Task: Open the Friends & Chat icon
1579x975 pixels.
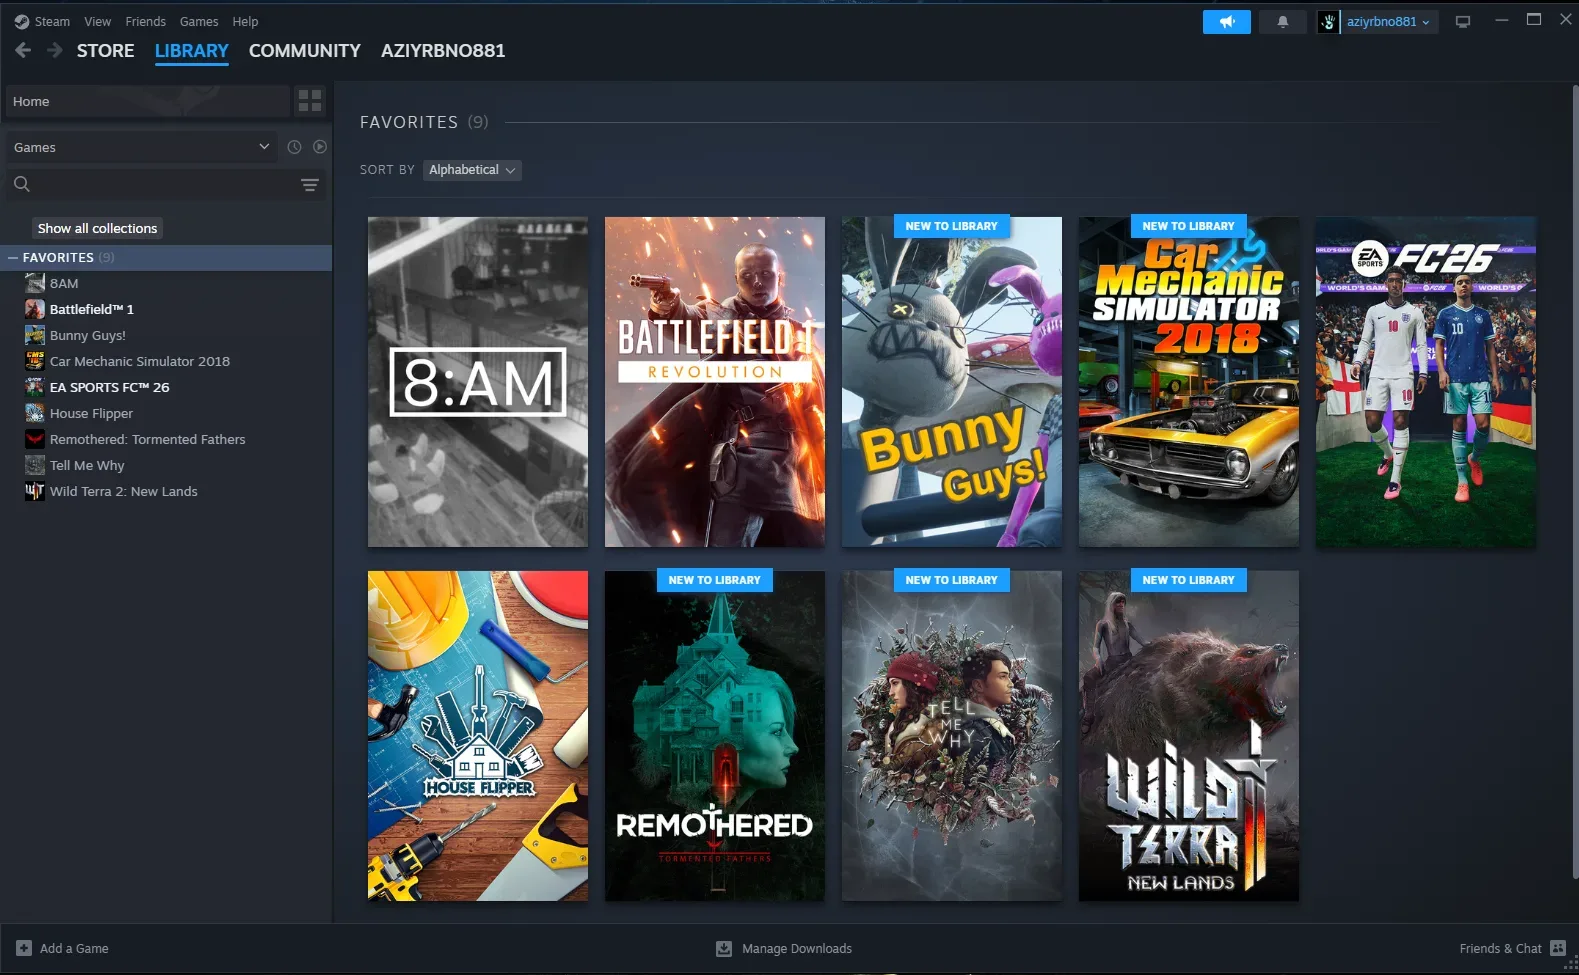Action: (x=1557, y=948)
